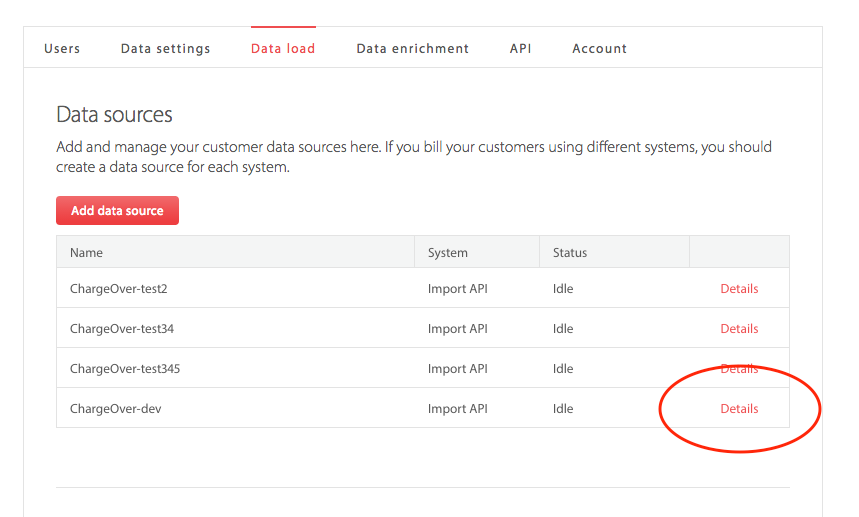Go to Data enrichment tab

click(413, 49)
